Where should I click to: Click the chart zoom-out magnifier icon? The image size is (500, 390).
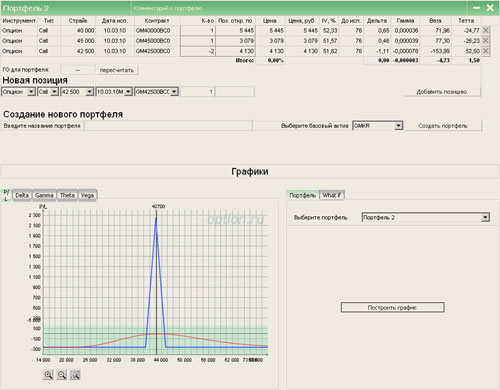62,375
